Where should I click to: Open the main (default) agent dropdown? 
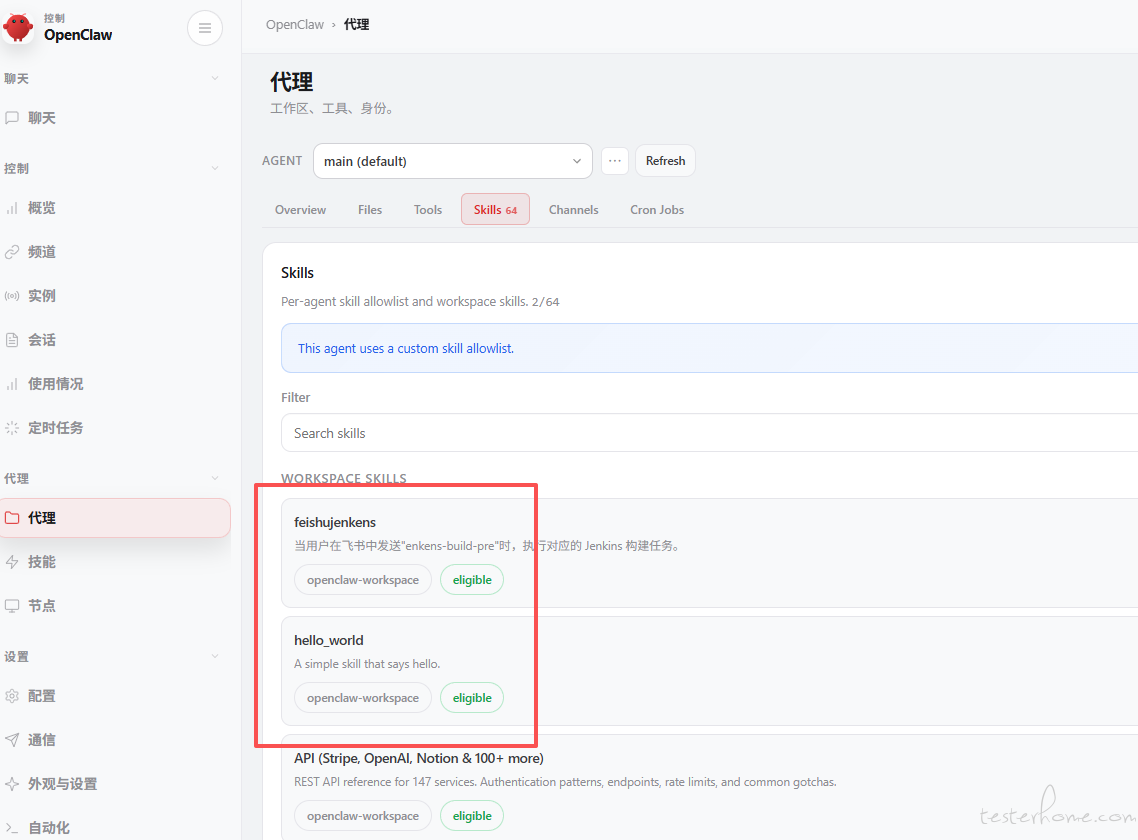452,161
